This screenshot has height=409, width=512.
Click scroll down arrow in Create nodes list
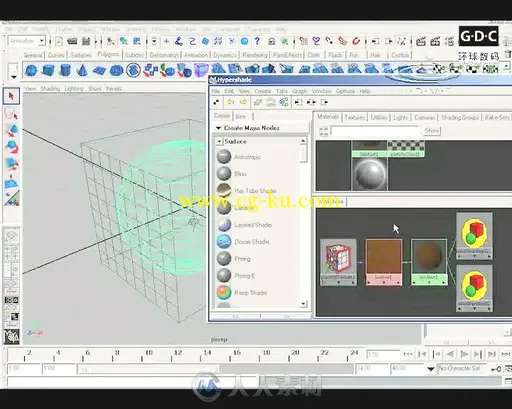(x=303, y=303)
